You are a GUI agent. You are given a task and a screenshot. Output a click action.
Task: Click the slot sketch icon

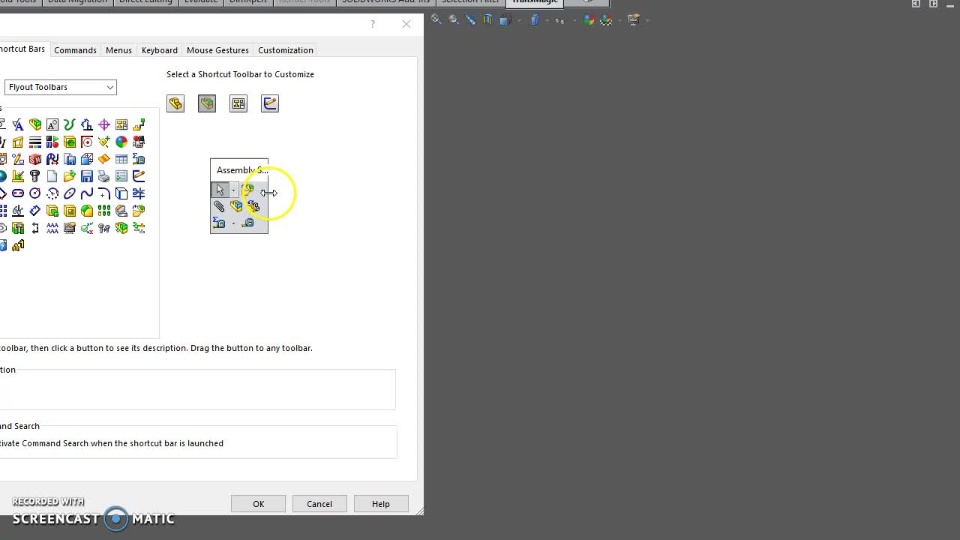coord(18,193)
